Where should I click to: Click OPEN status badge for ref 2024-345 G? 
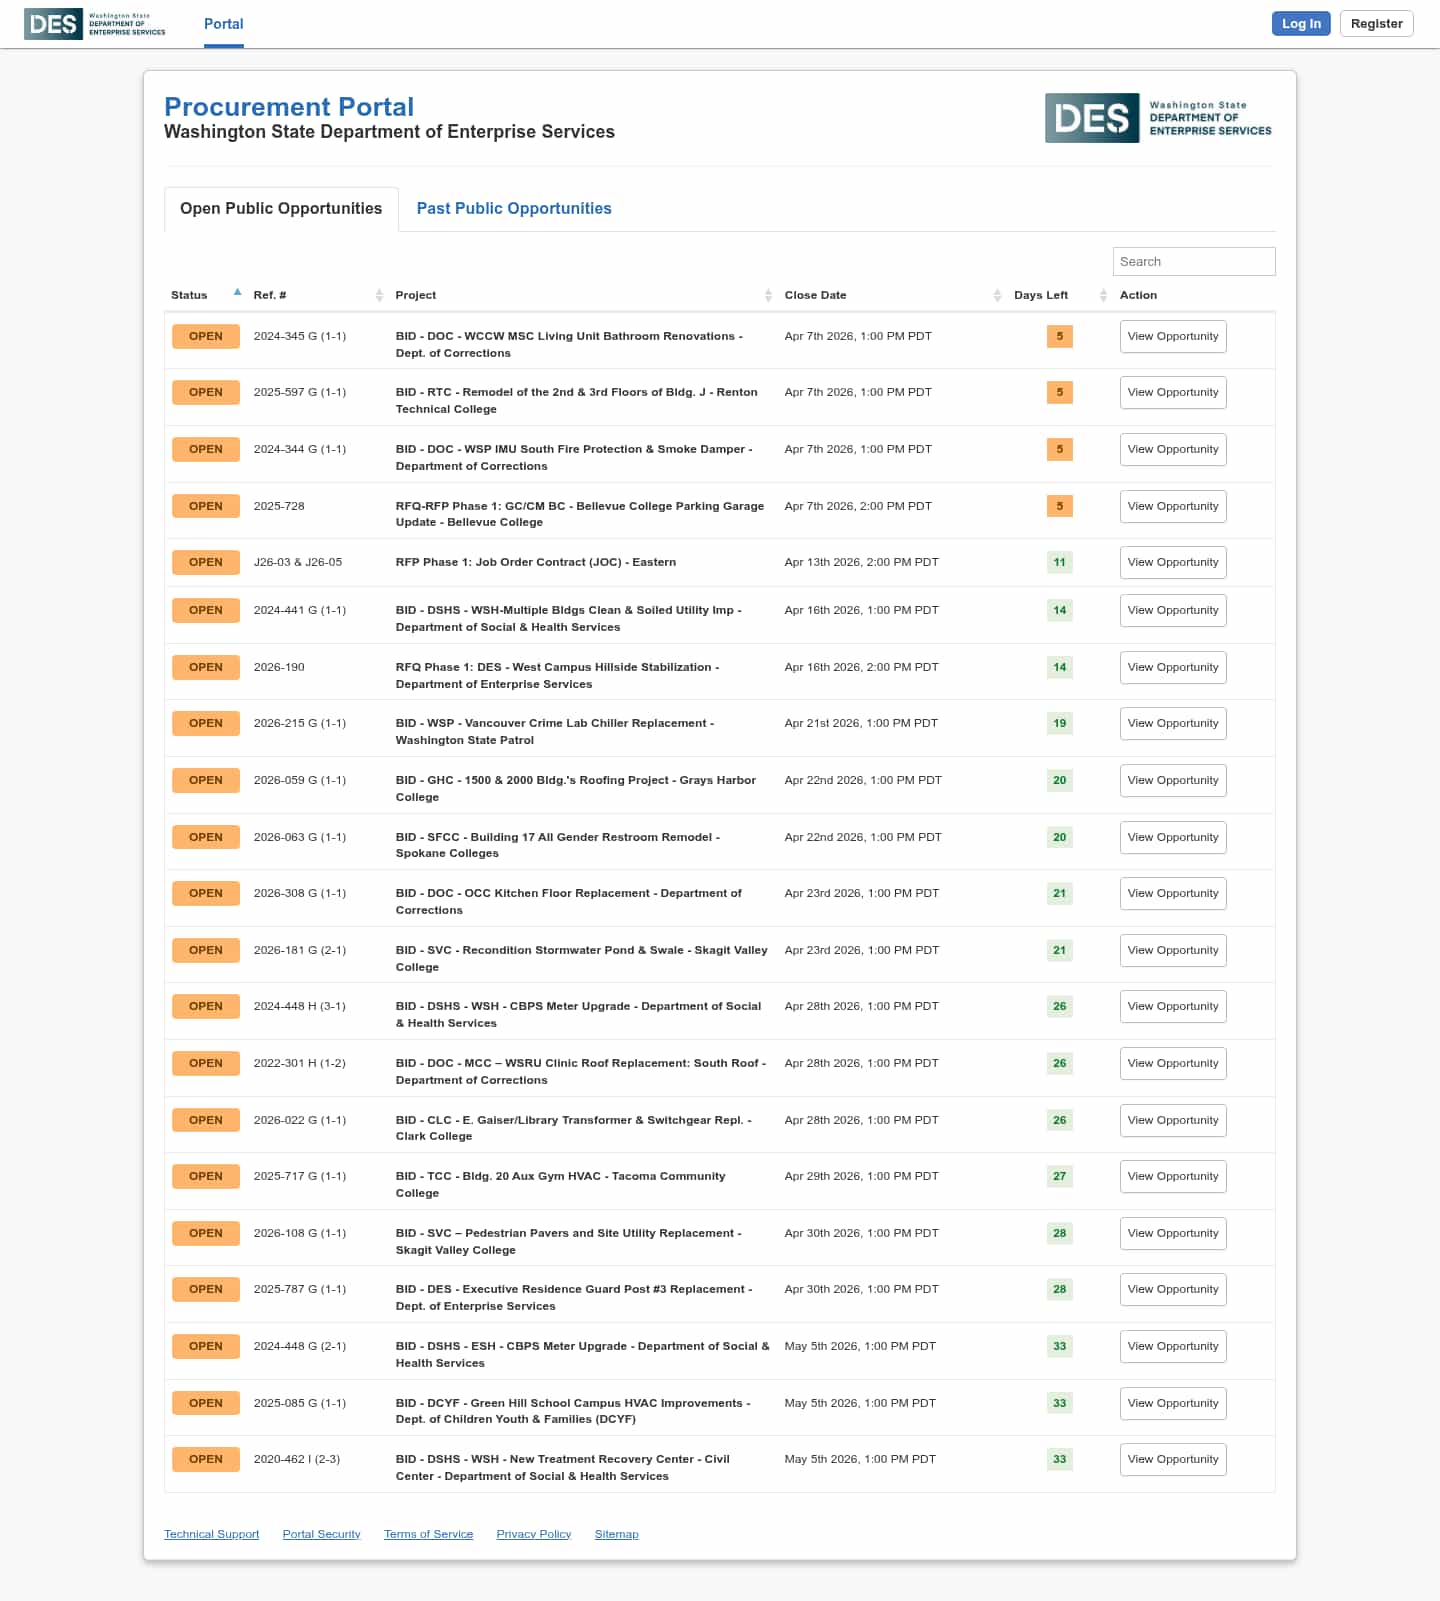pyautogui.click(x=206, y=336)
